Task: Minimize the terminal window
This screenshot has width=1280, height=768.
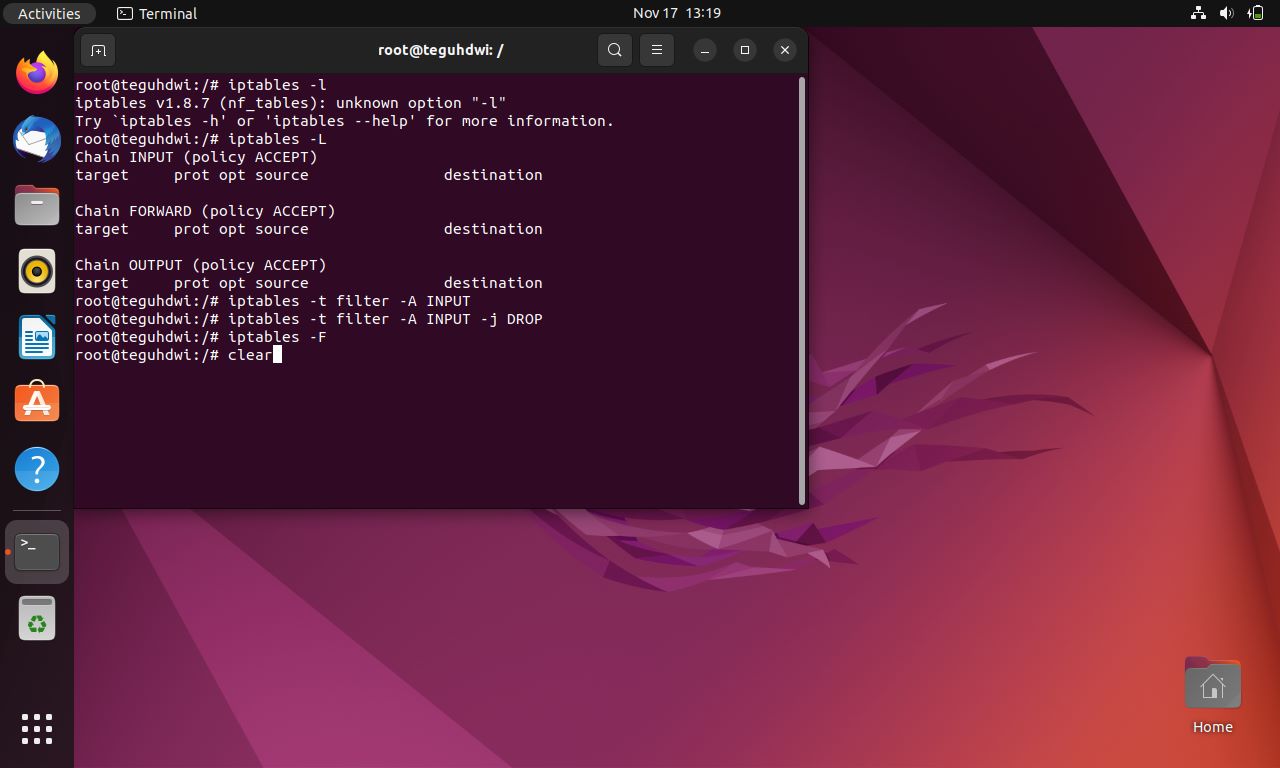Action: [x=705, y=50]
